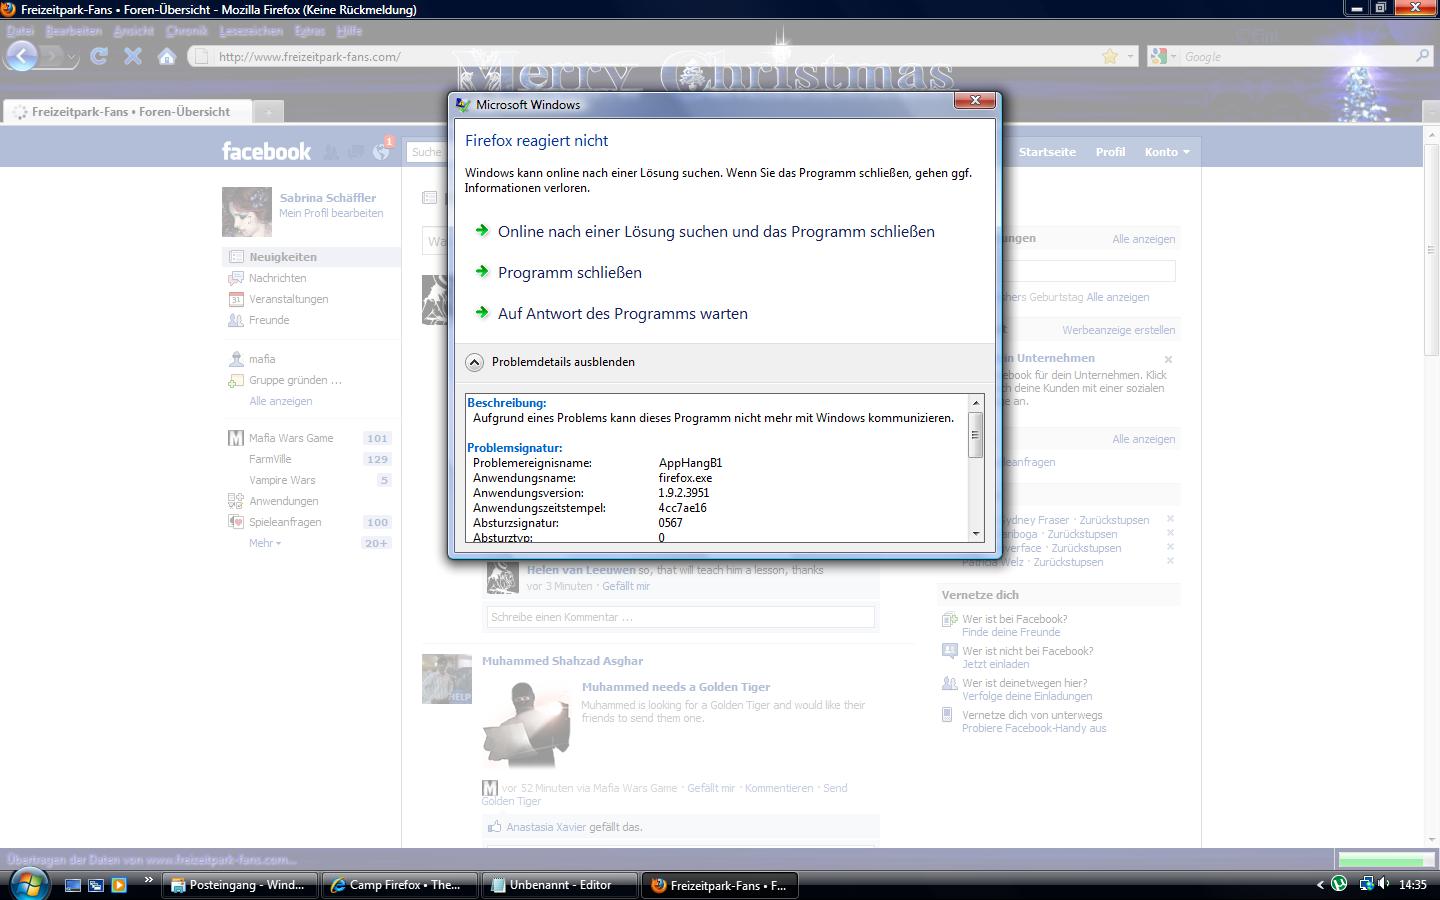Click the Mafia Wars Game icon

pyautogui.click(x=236, y=438)
